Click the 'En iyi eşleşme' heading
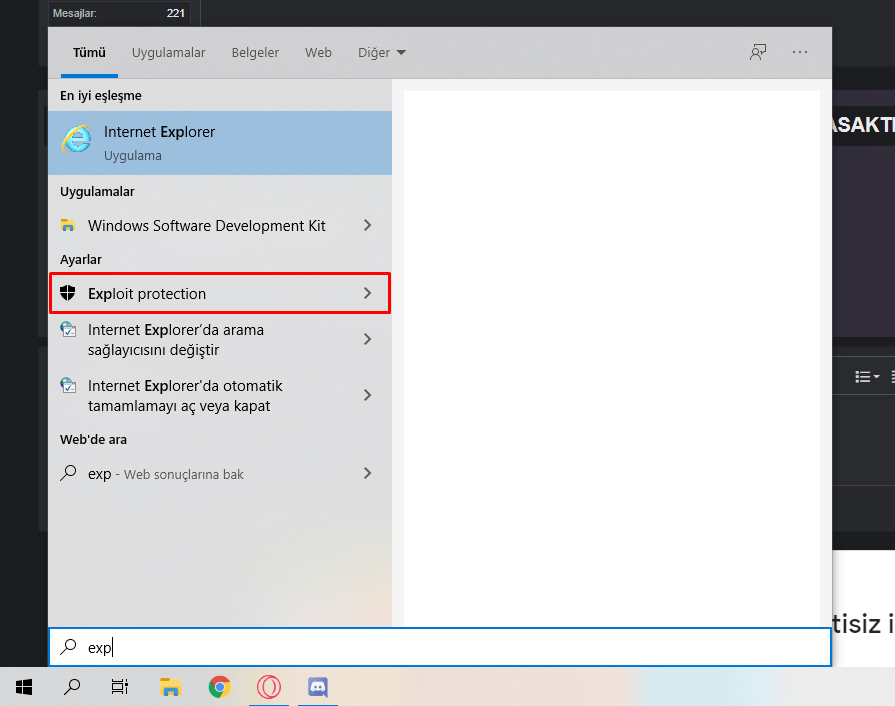Viewport: 895px width, 706px height. pos(101,95)
